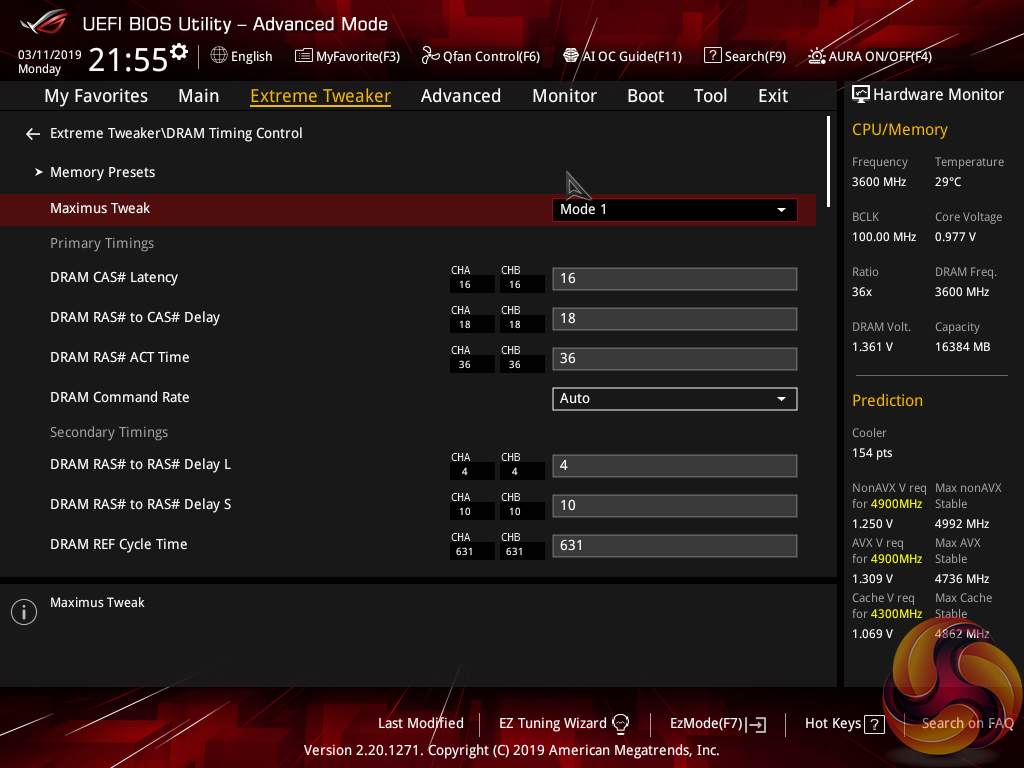Click the settings gear next to clock
Image resolution: width=1024 pixels, height=768 pixels.
(x=179, y=52)
